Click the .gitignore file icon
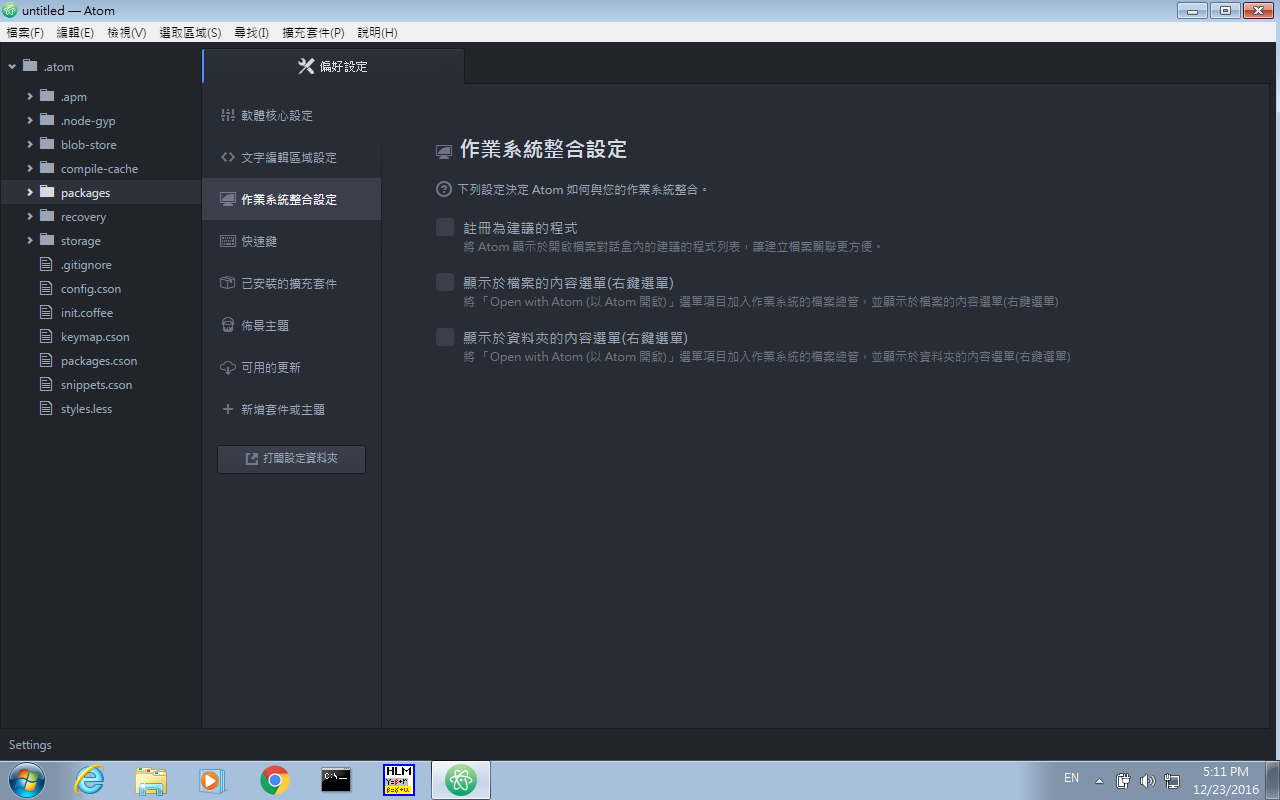 (x=45, y=264)
